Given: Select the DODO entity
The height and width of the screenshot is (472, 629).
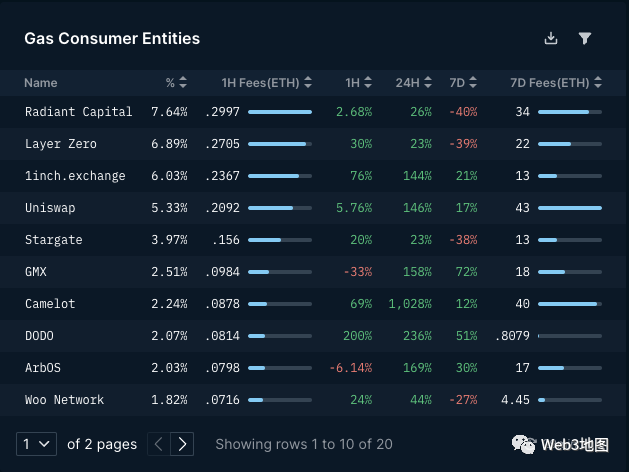Looking at the screenshot, I should (x=39, y=336).
